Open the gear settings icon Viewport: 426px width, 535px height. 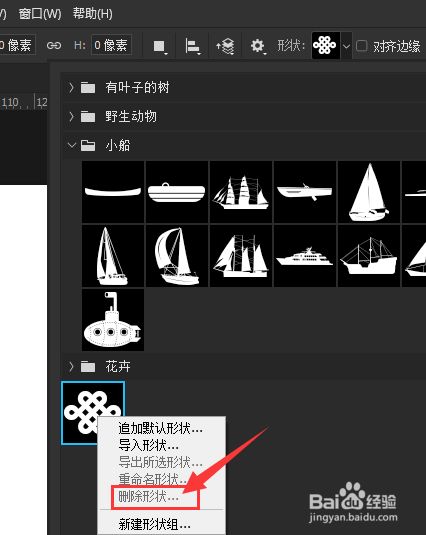coord(258,46)
